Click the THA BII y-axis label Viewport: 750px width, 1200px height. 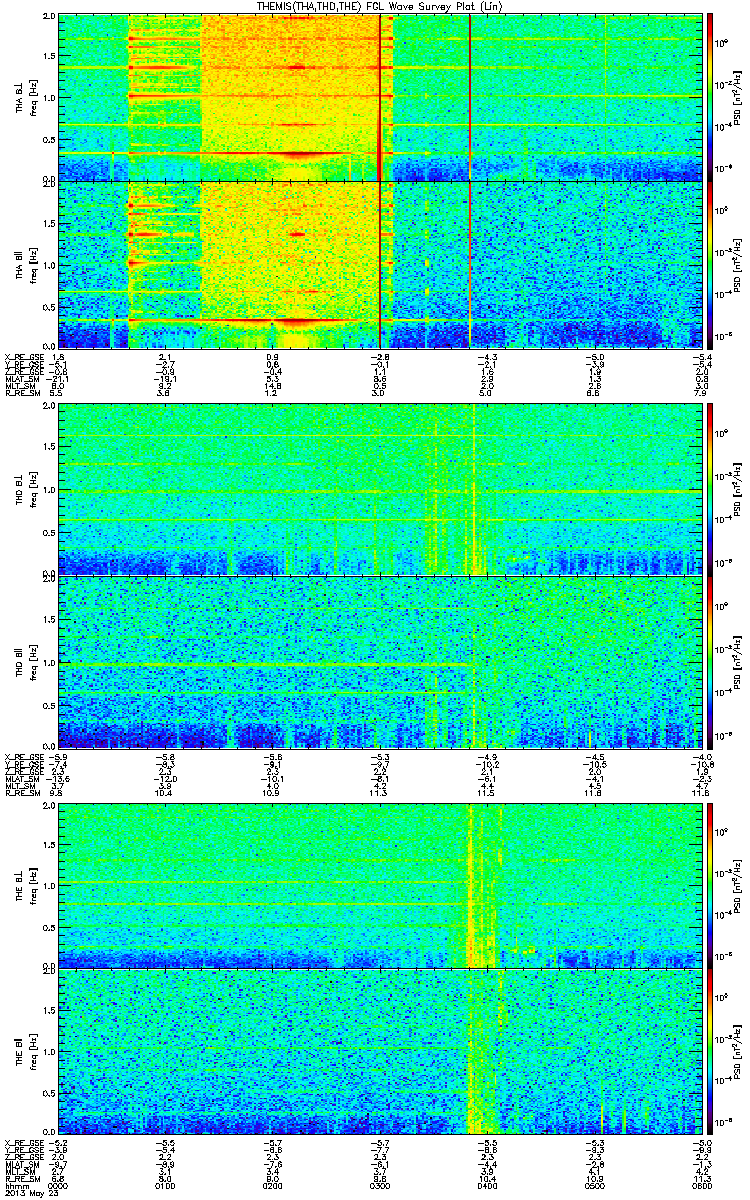pyautogui.click(x=19, y=263)
